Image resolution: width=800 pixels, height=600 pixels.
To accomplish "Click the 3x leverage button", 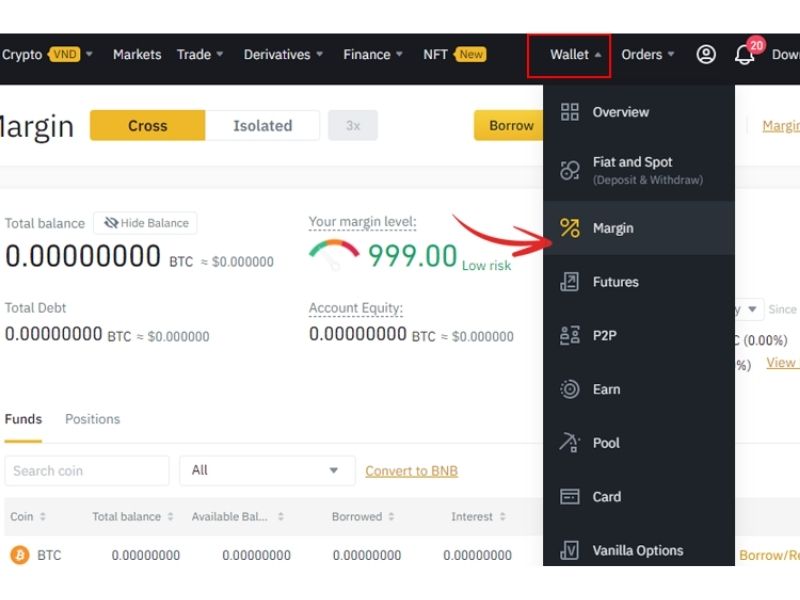I will coord(353,126).
